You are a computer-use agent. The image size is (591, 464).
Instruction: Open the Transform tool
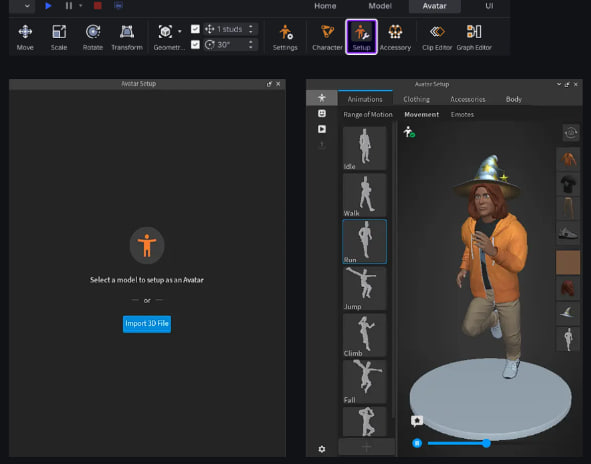pyautogui.click(x=127, y=37)
